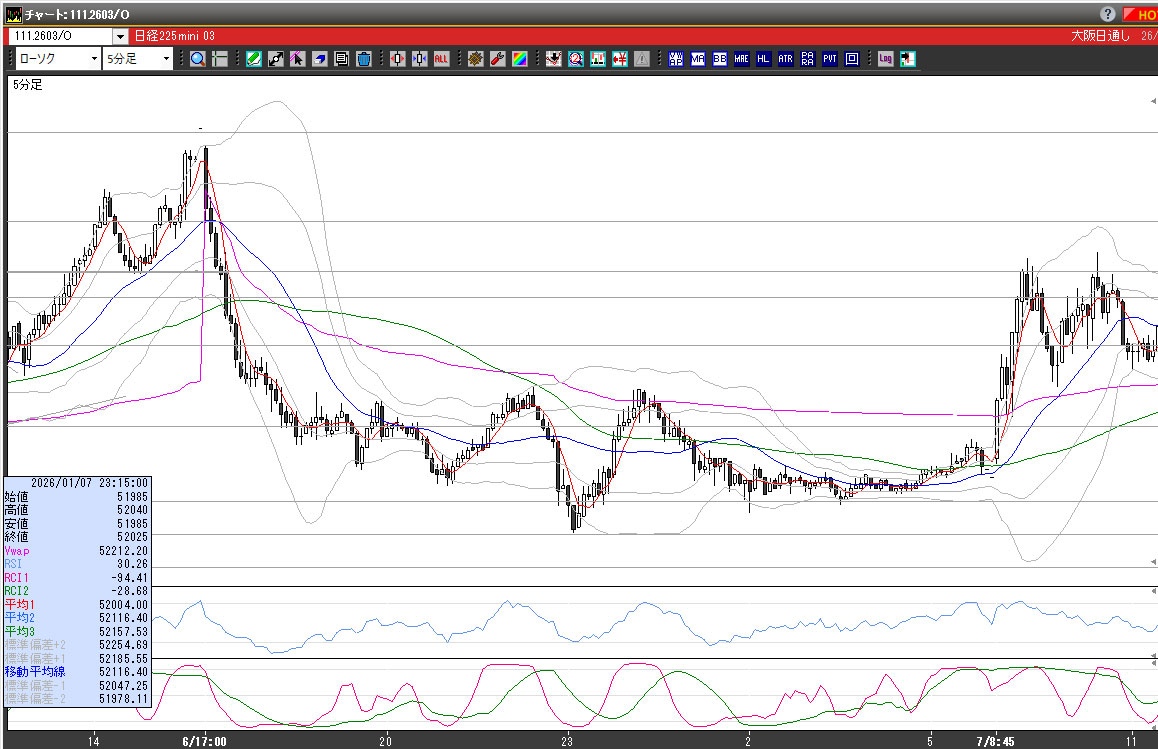
Task: Open the wrench settings tool
Action: click(497, 59)
